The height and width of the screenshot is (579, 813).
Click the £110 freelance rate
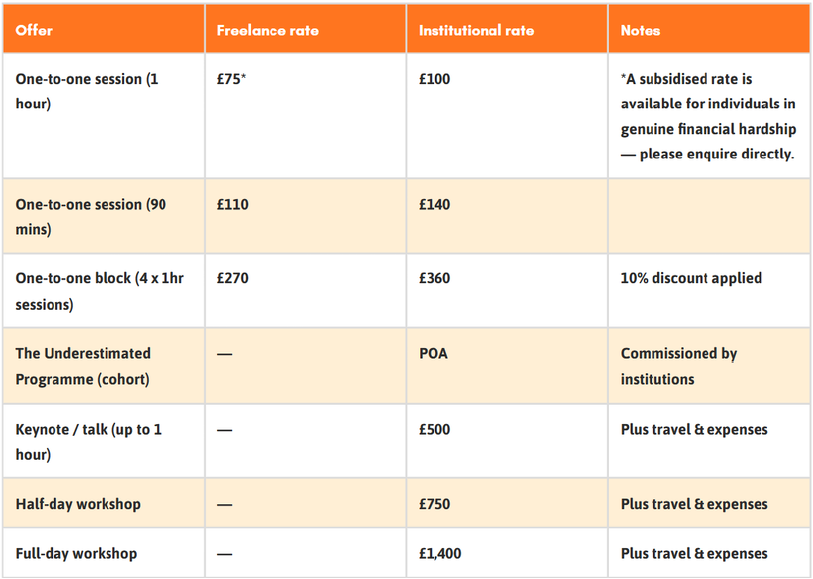(233, 204)
